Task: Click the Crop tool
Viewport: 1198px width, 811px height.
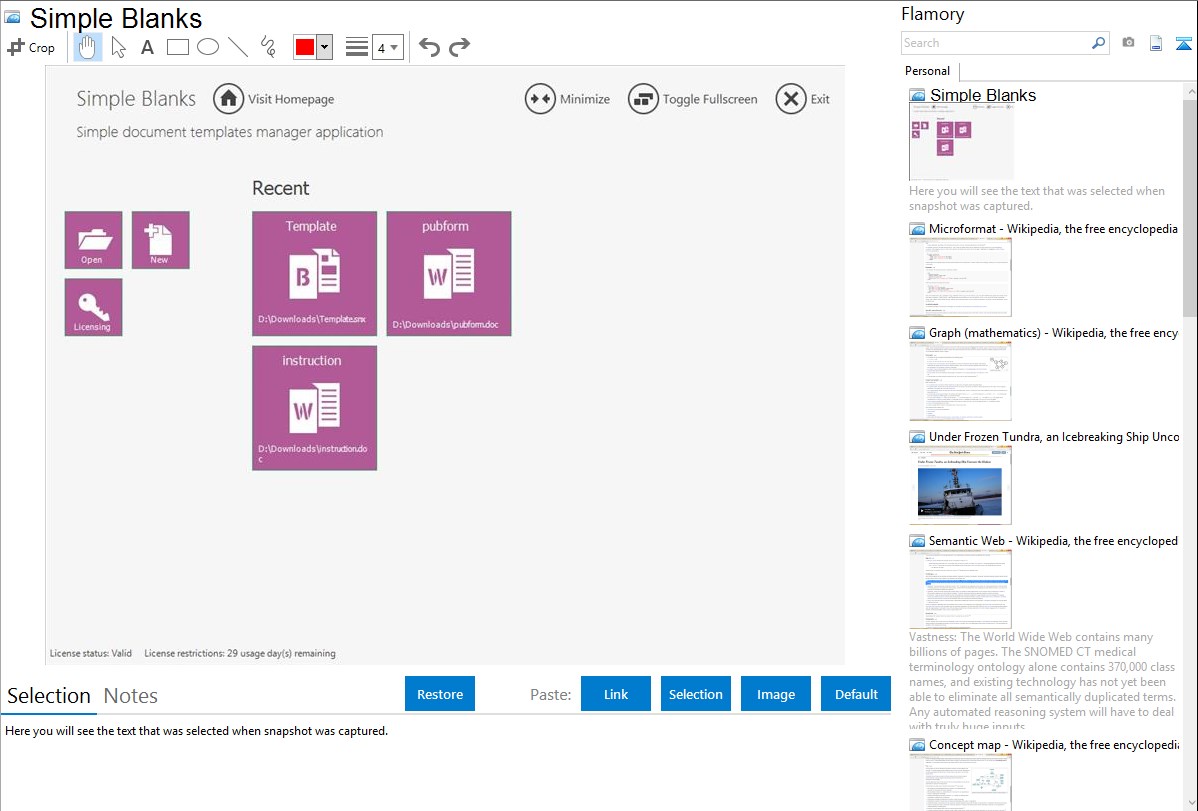Action: coord(31,47)
